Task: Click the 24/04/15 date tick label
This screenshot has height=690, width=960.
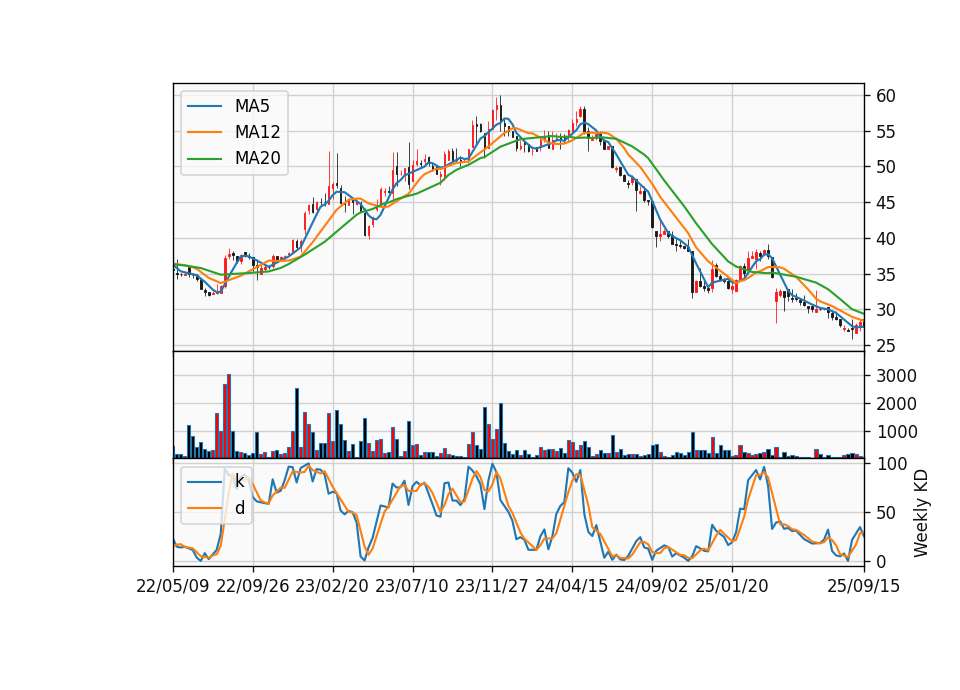Action: [x=572, y=586]
